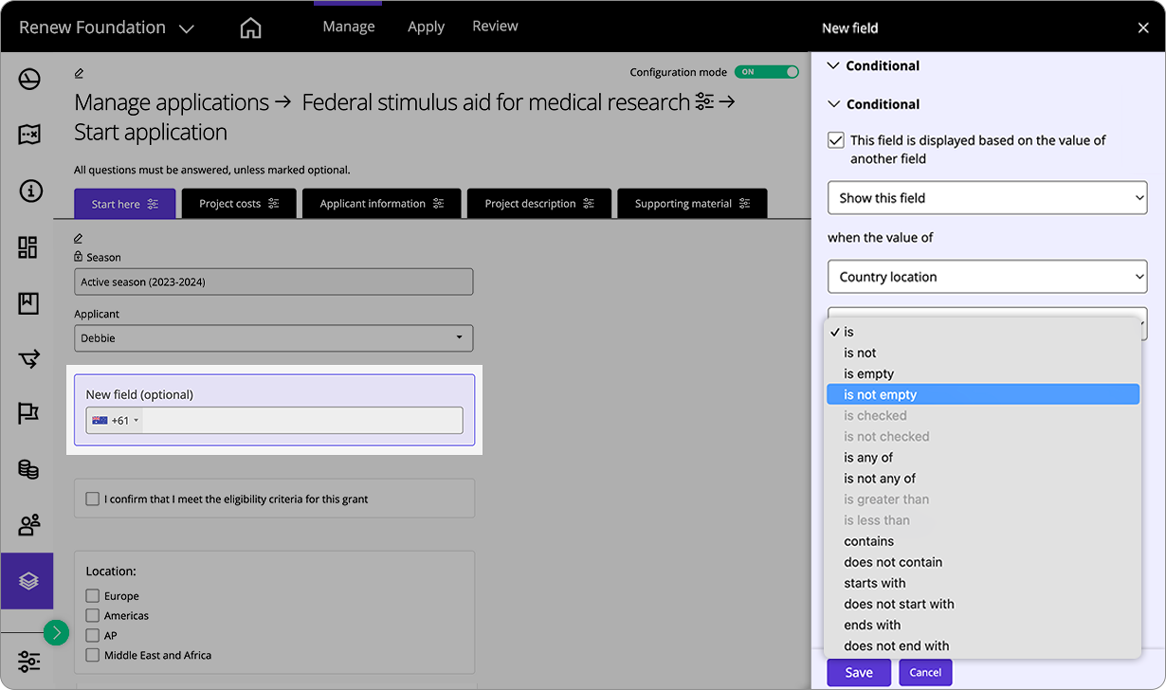Select 'is not empty' from operator list
1166x690 pixels.
(880, 395)
